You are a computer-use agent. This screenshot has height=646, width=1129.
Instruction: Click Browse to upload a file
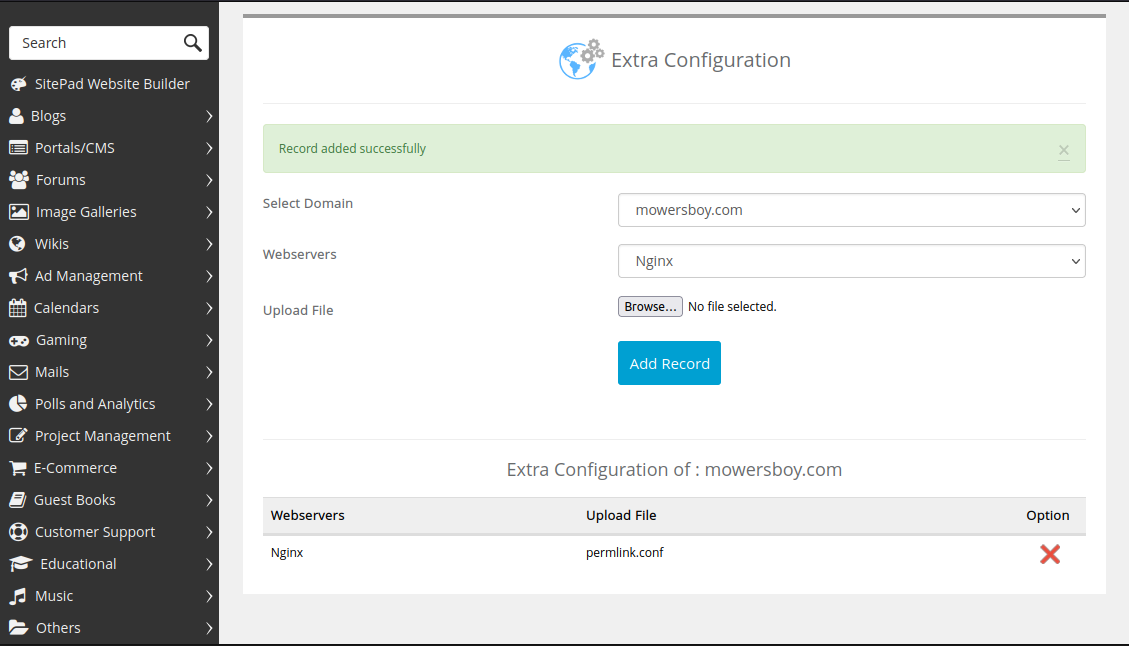[650, 307]
